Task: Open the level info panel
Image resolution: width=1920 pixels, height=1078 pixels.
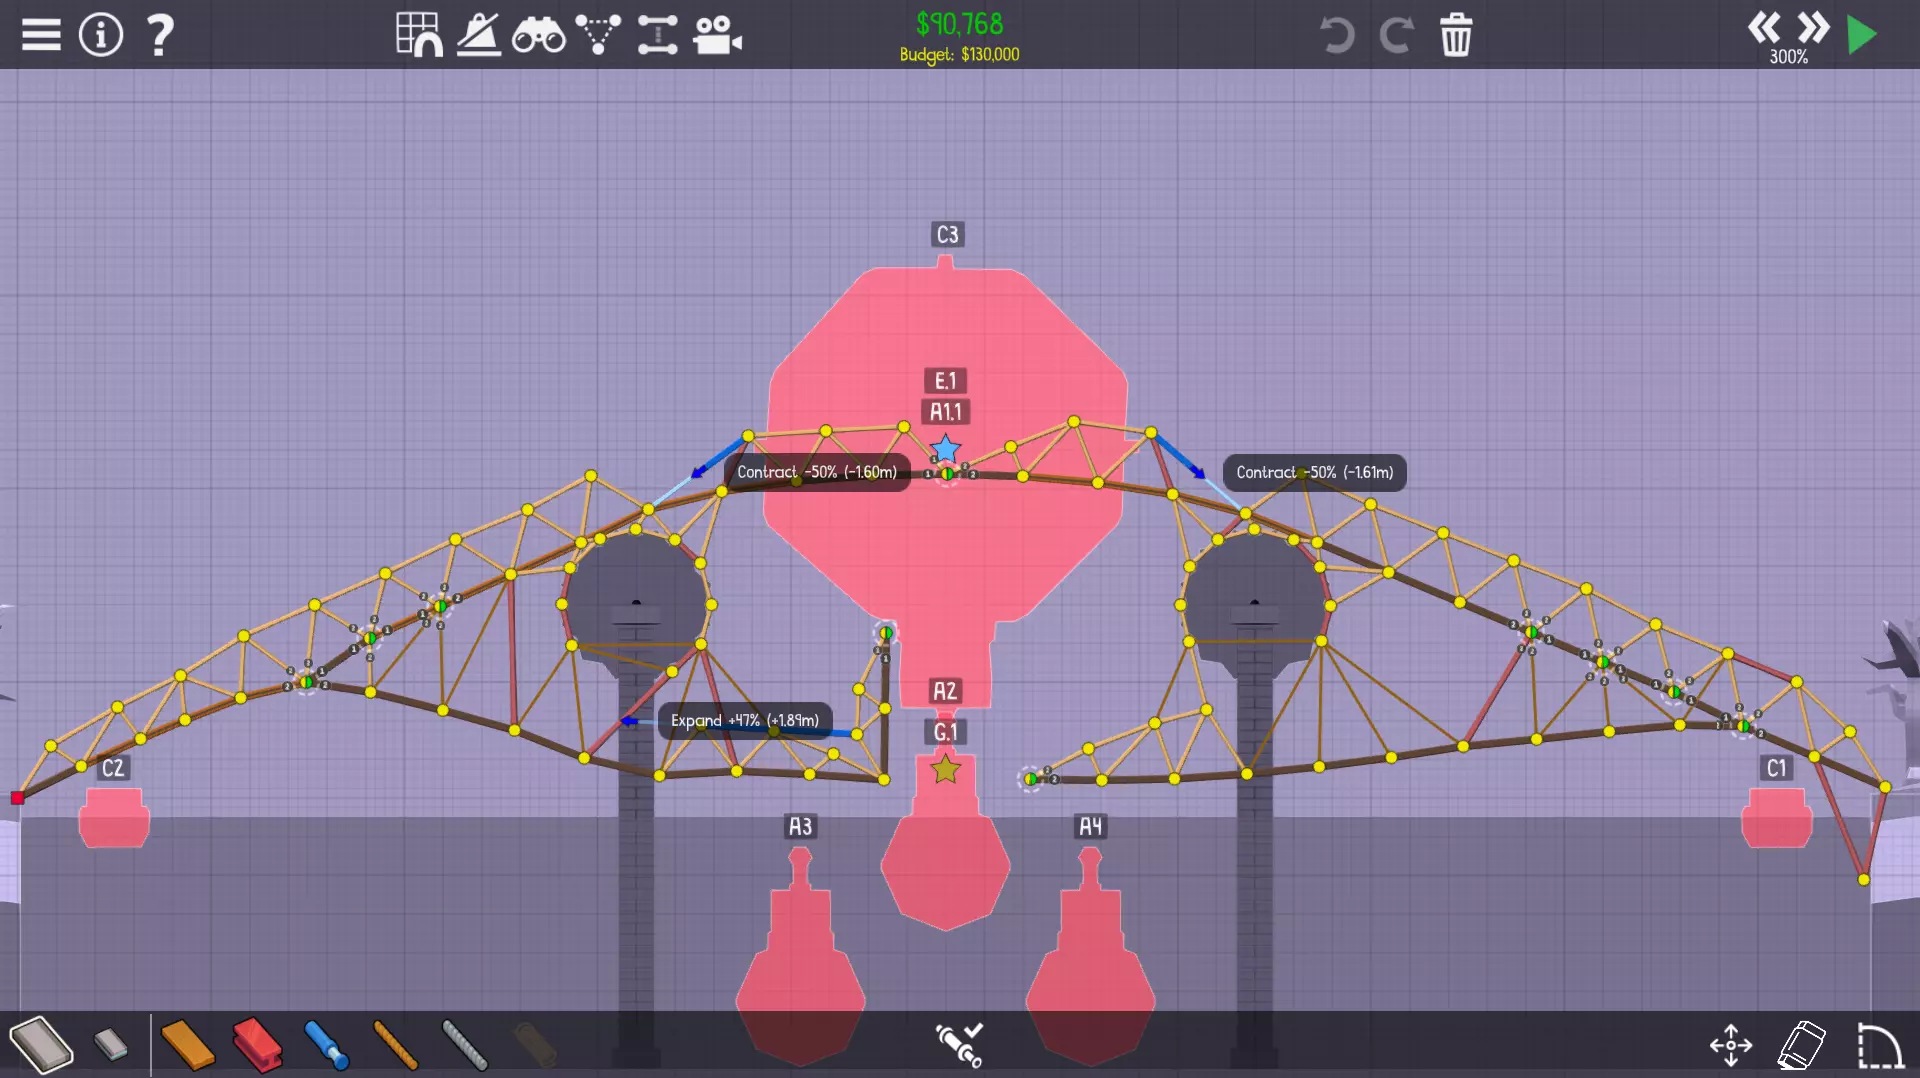Action: coord(101,35)
